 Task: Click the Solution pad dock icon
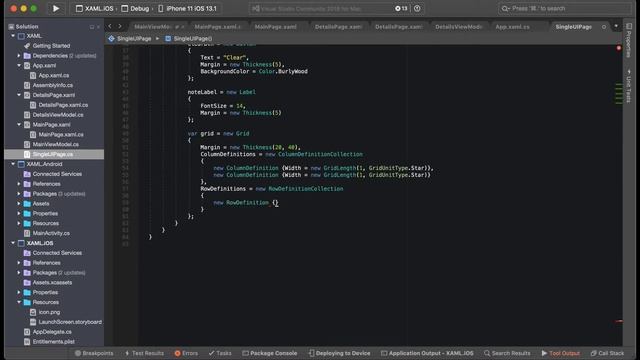(x=91, y=27)
